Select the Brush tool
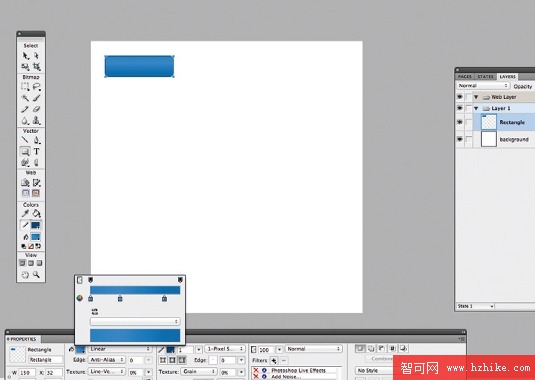The height and width of the screenshot is (380, 535). (x=37, y=98)
